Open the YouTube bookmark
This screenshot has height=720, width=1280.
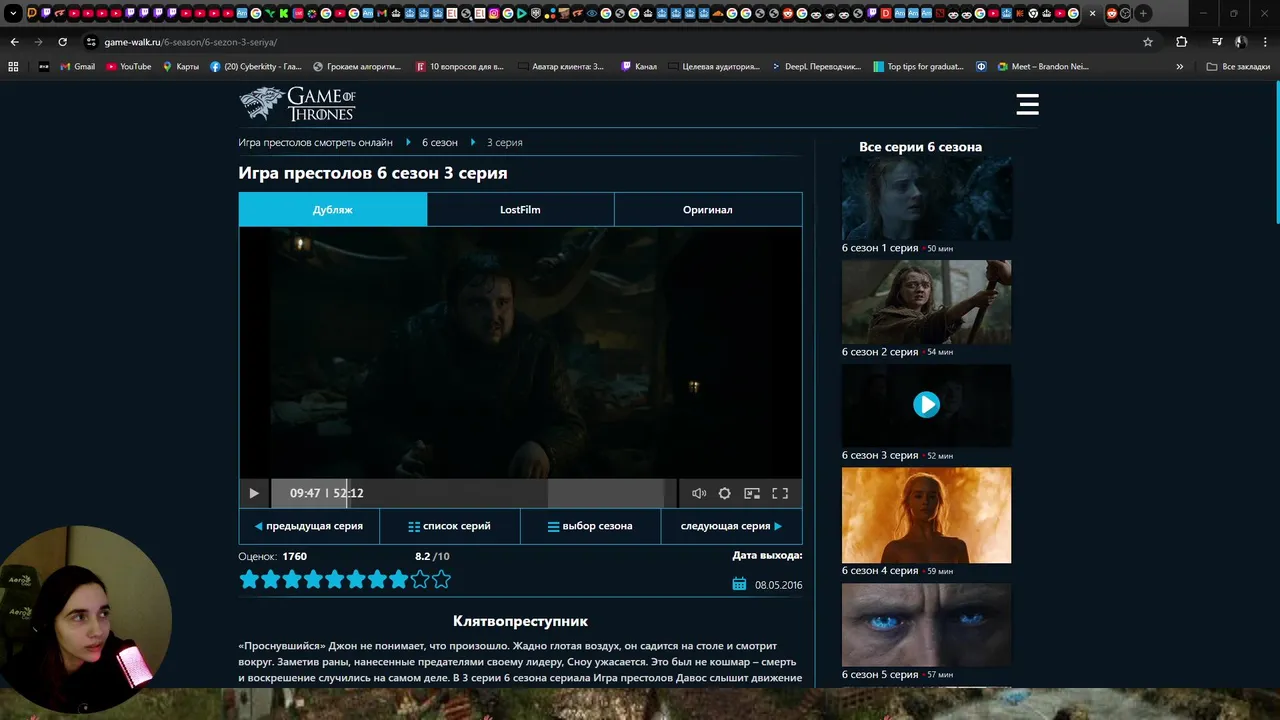(x=128, y=67)
